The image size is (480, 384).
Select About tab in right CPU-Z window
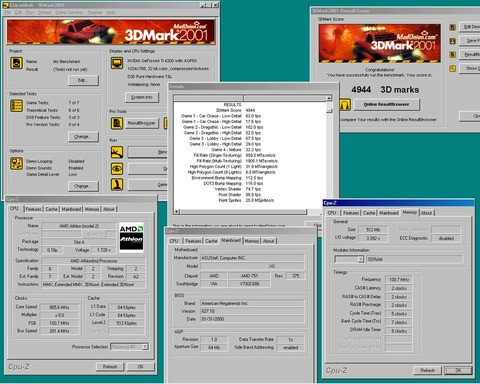point(426,213)
